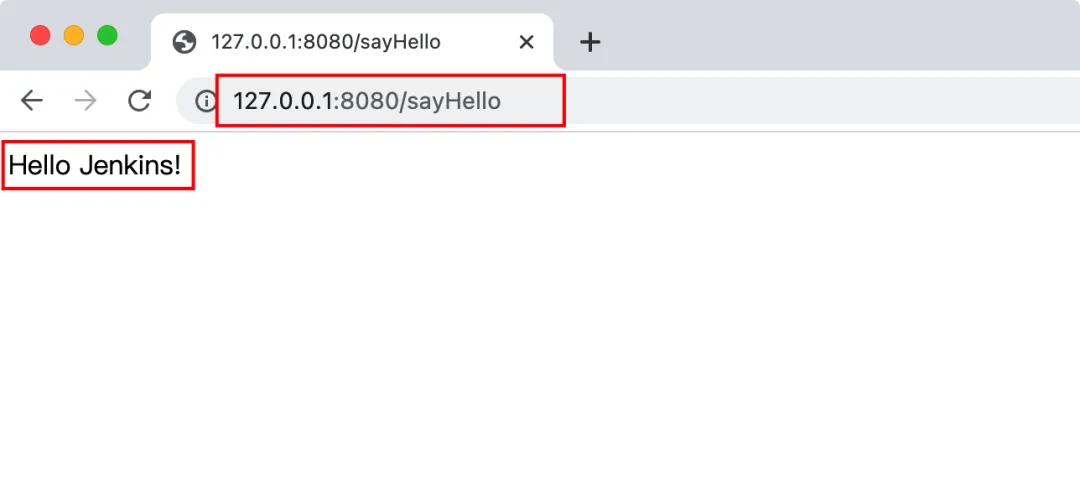Click the forward navigation arrow
1080x498 pixels.
pos(85,101)
